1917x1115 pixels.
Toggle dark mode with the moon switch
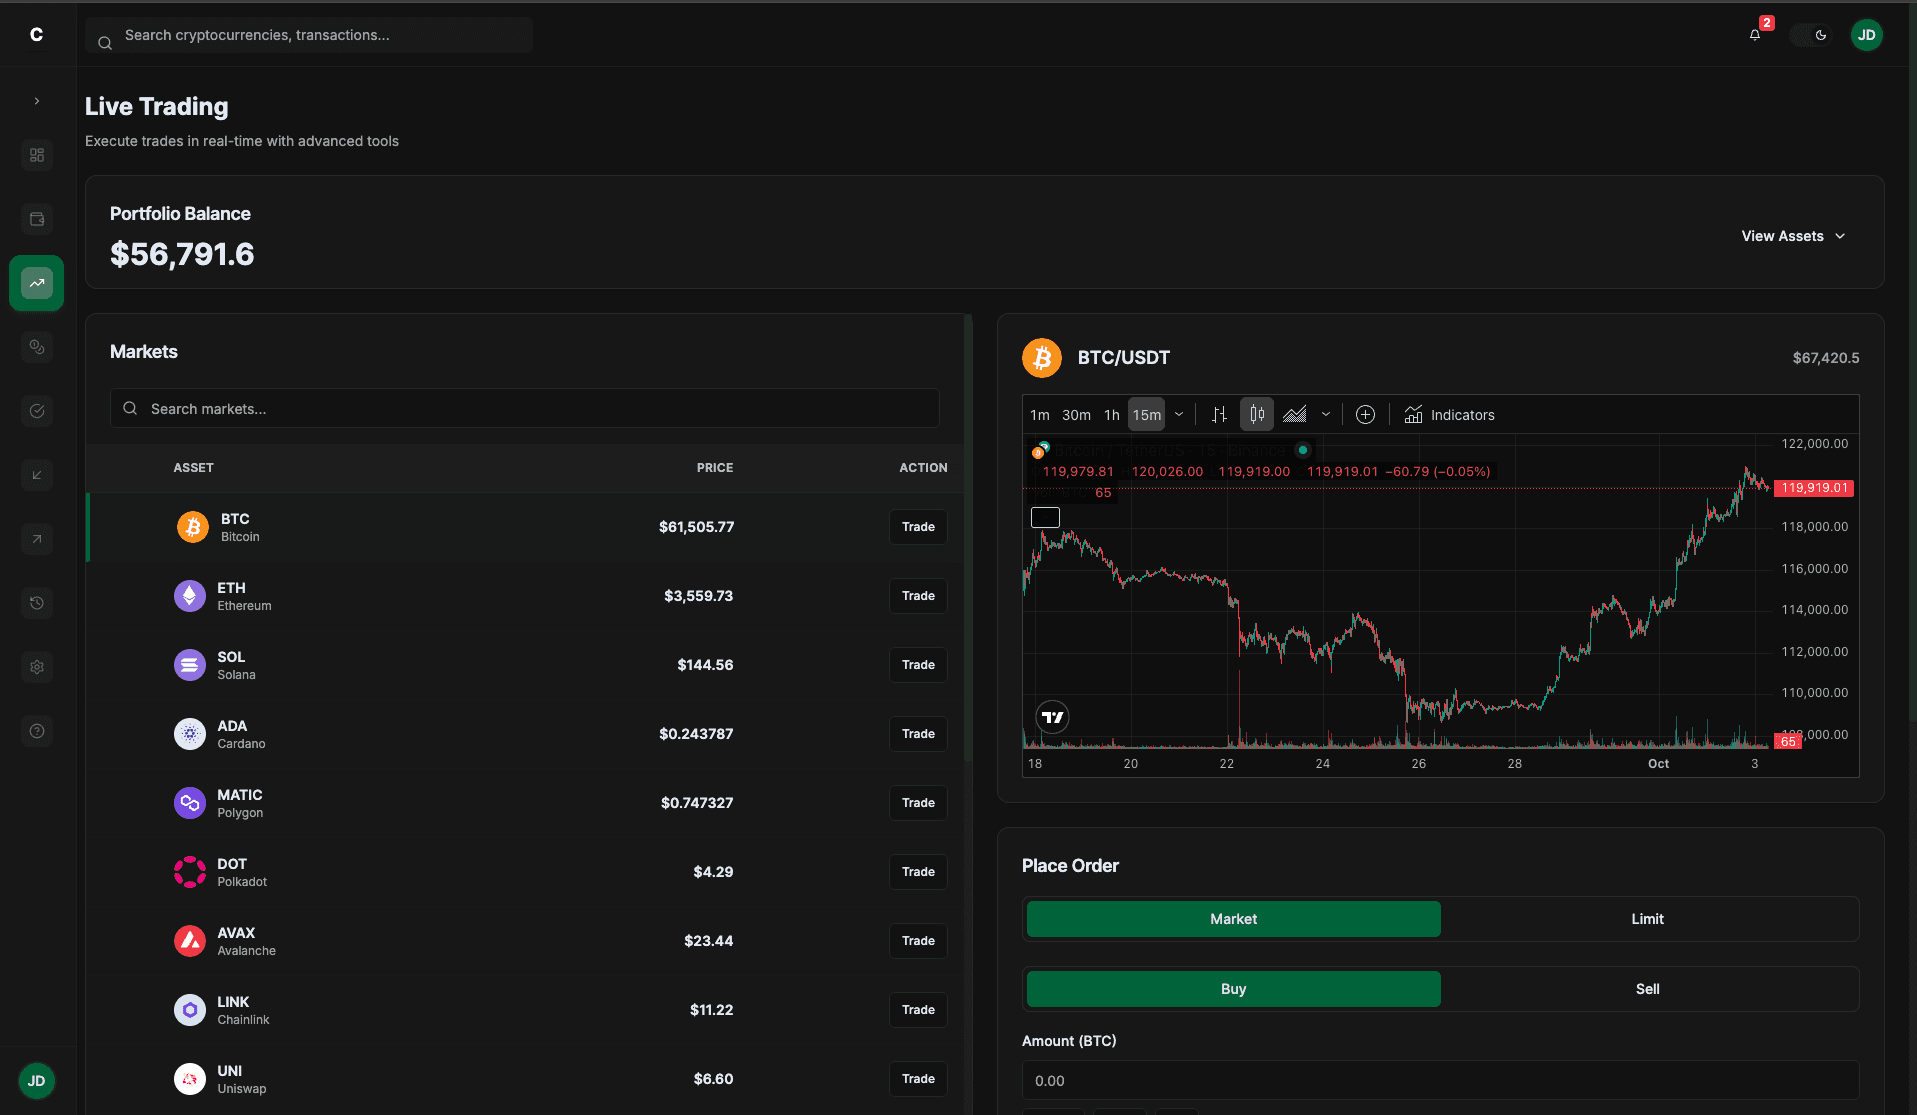[x=1811, y=35]
